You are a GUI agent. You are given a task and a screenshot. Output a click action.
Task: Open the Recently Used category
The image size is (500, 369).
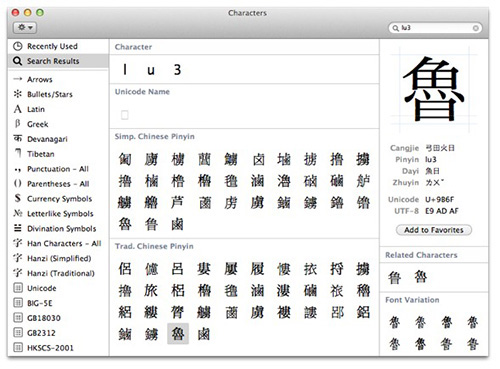[x=58, y=46]
